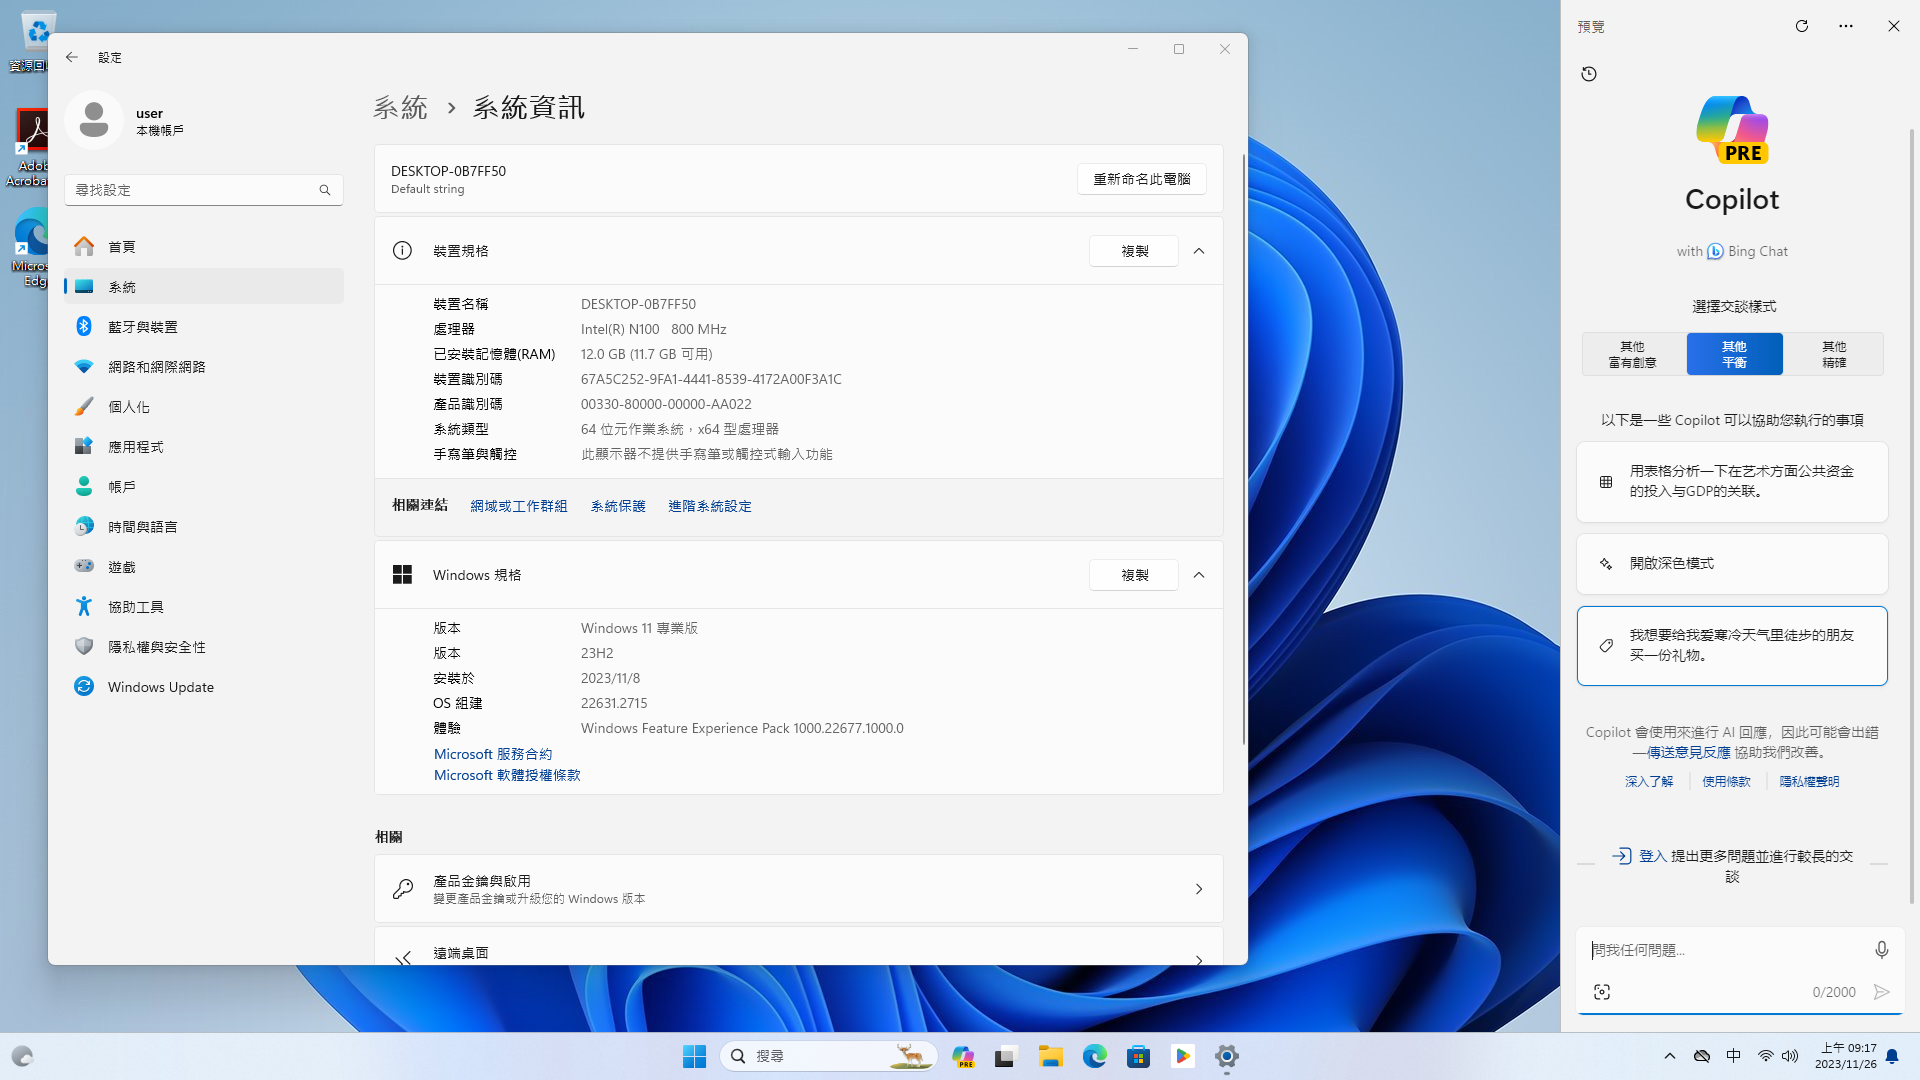Open 產品金鑰與啟用 row chevron
The height and width of the screenshot is (1080, 1920).
(x=1199, y=889)
